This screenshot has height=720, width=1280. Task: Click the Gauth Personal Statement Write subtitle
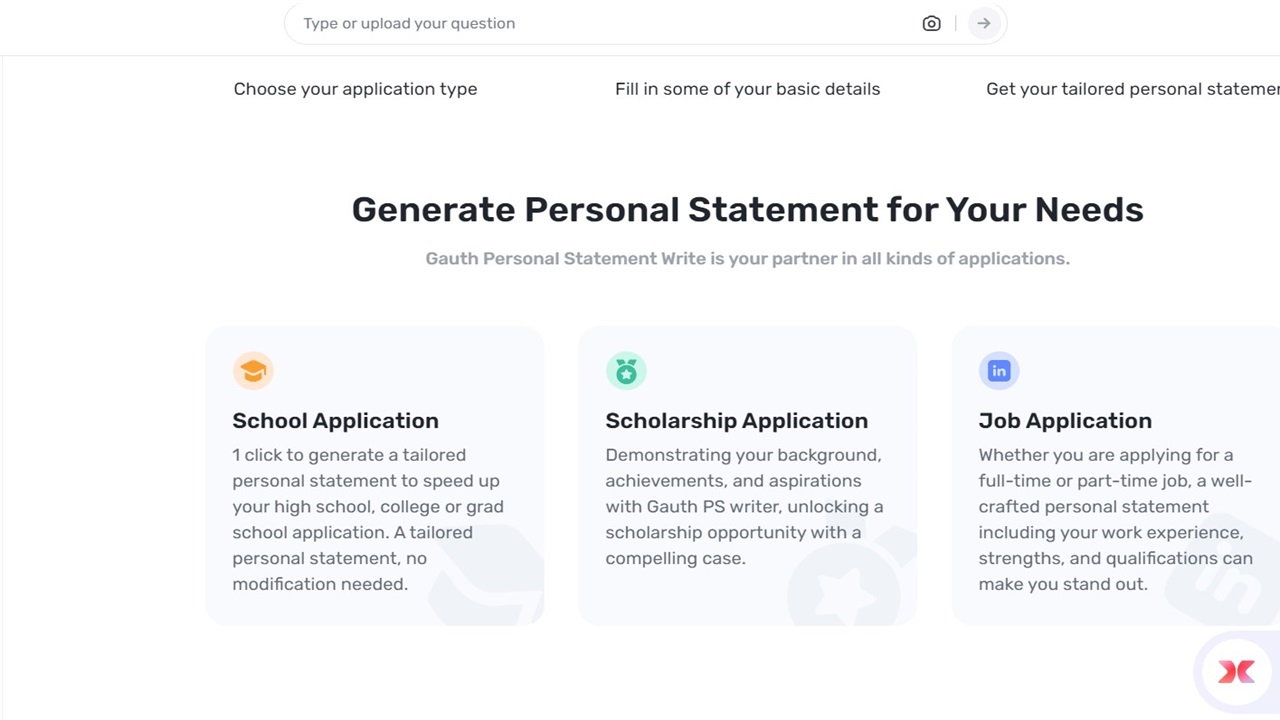(747, 258)
